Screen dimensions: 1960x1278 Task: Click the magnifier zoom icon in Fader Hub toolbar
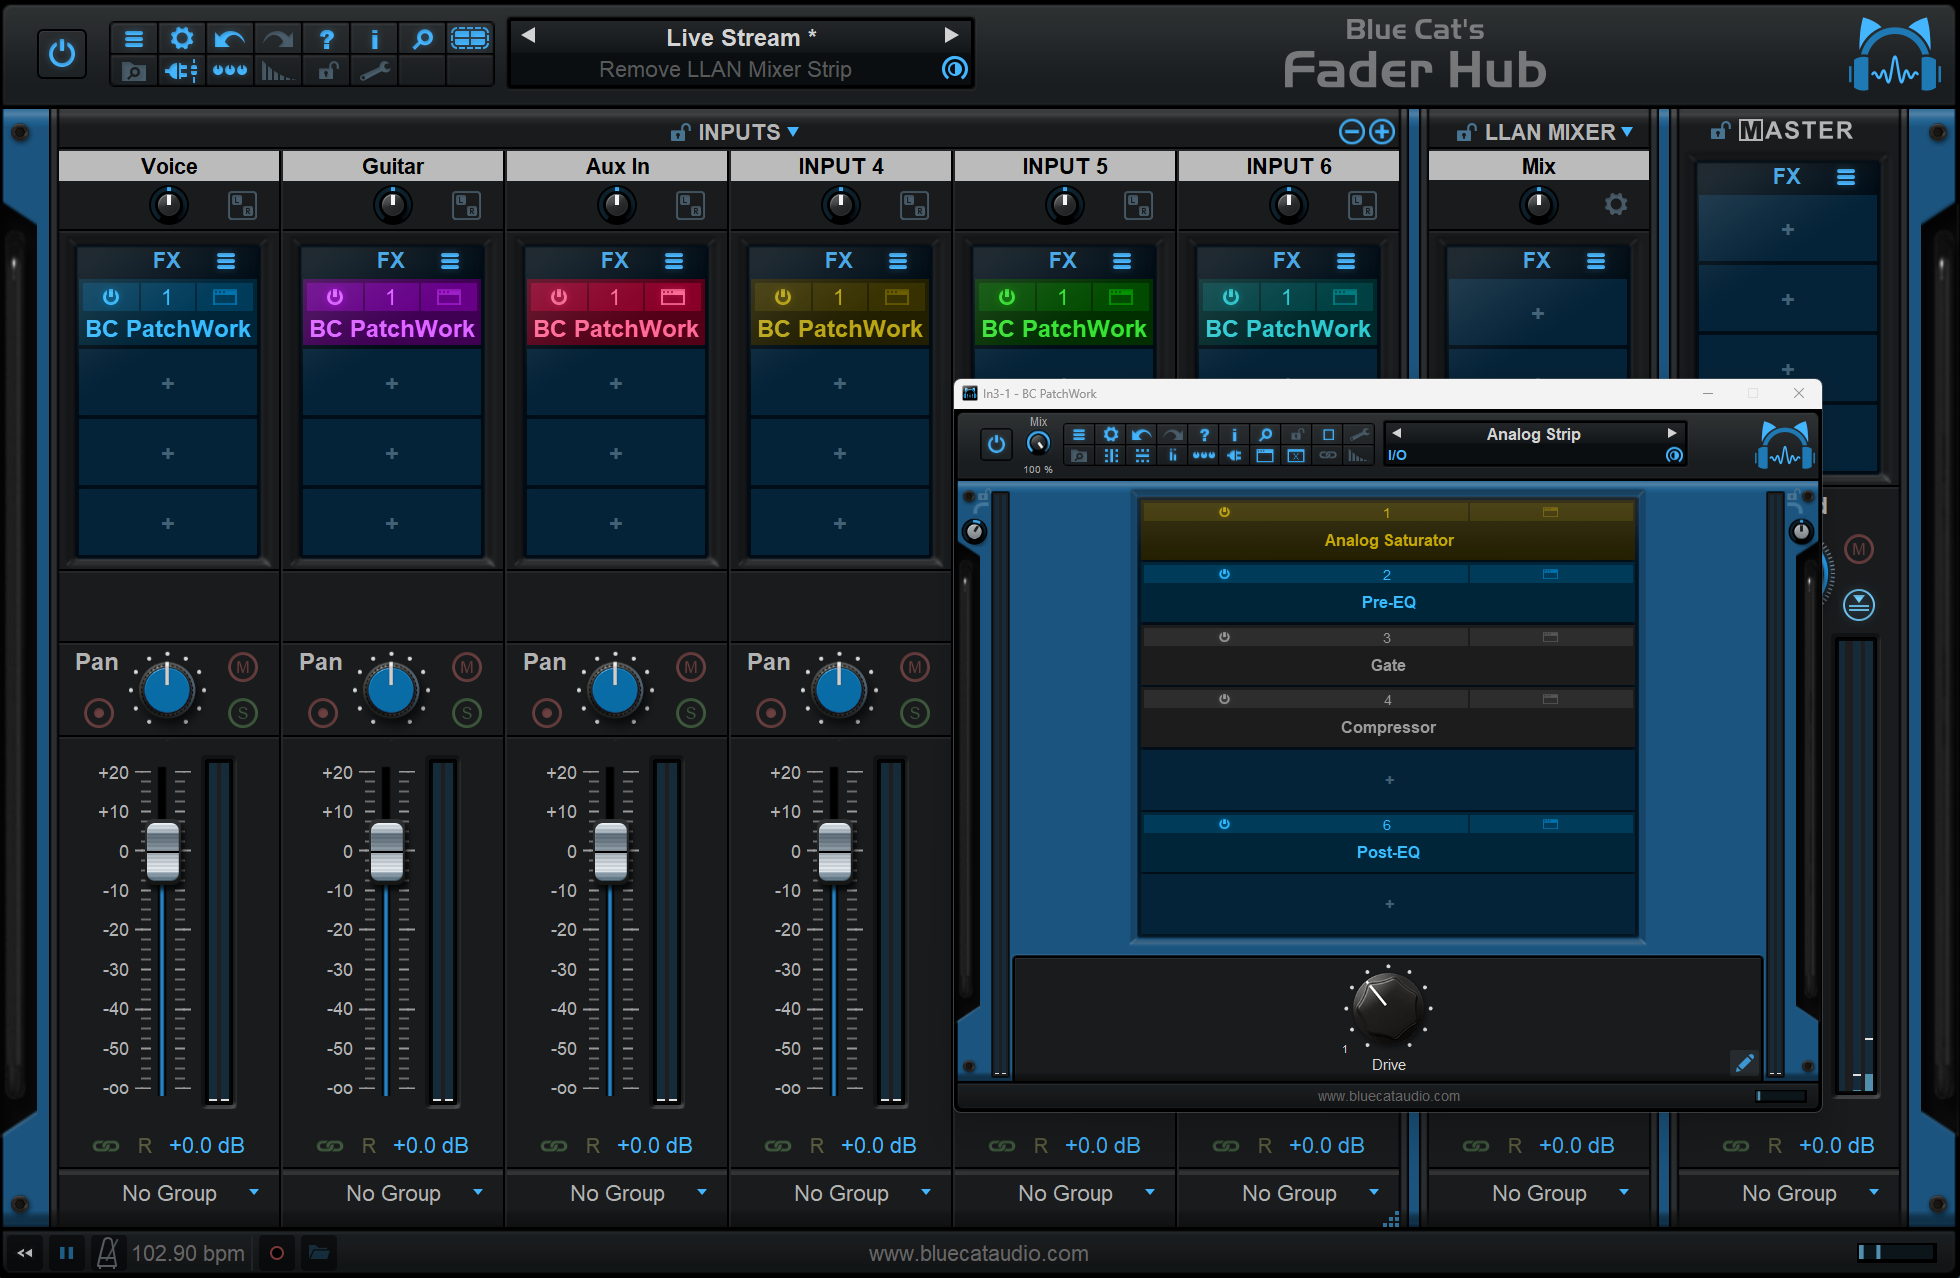coord(423,39)
